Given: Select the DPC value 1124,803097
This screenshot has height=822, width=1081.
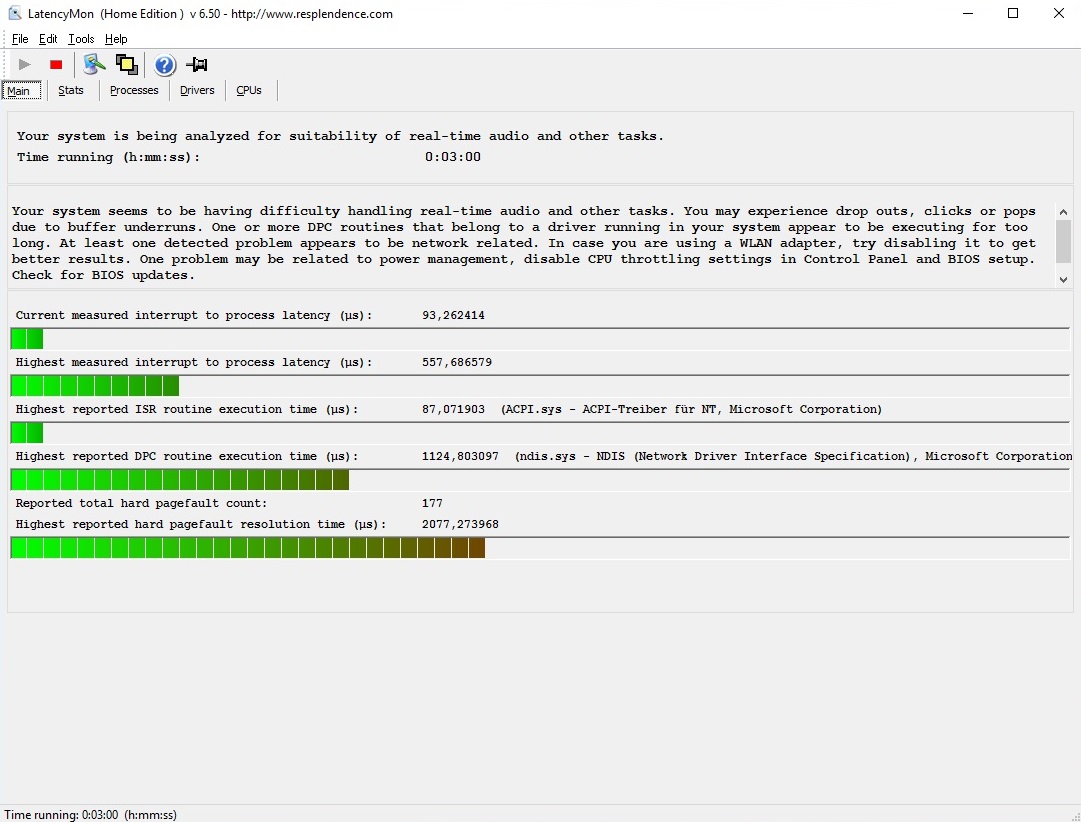Looking at the screenshot, I should pos(460,456).
